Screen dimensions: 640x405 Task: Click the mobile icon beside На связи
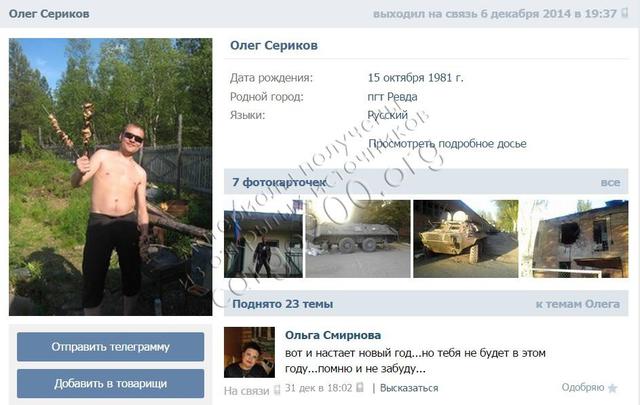[x=277, y=390]
